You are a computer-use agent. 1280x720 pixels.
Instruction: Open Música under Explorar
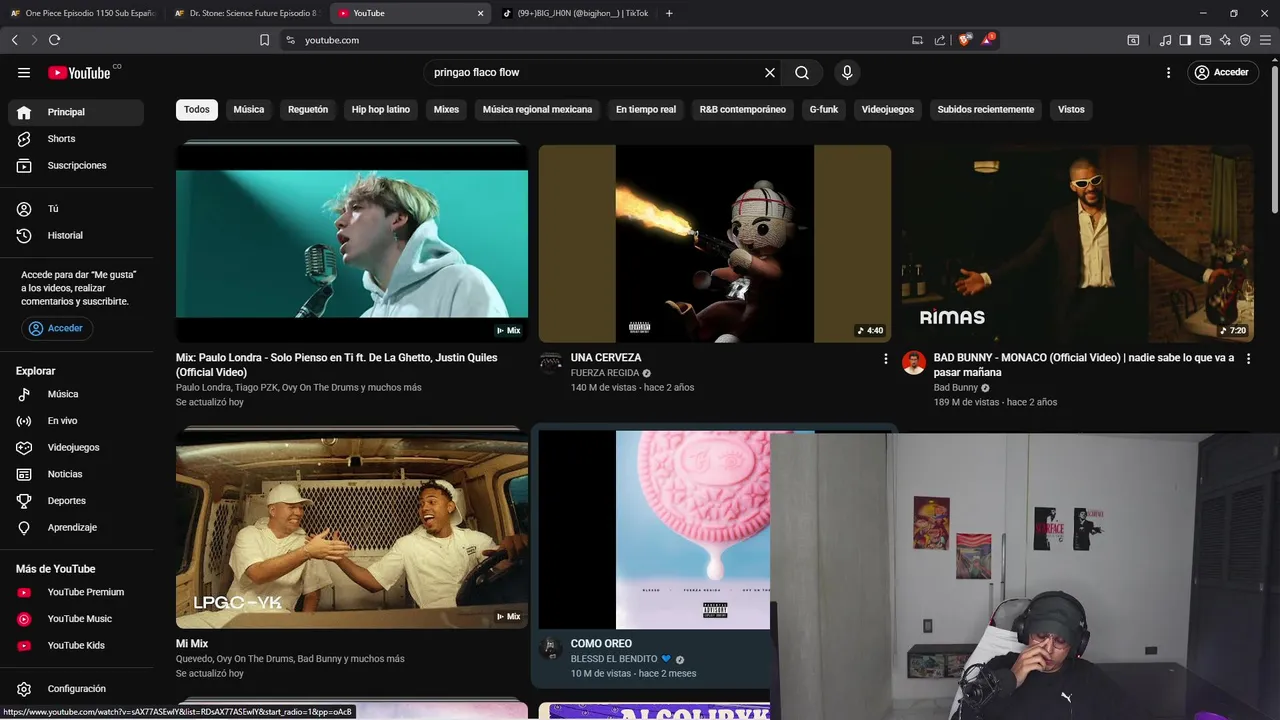click(76, 394)
